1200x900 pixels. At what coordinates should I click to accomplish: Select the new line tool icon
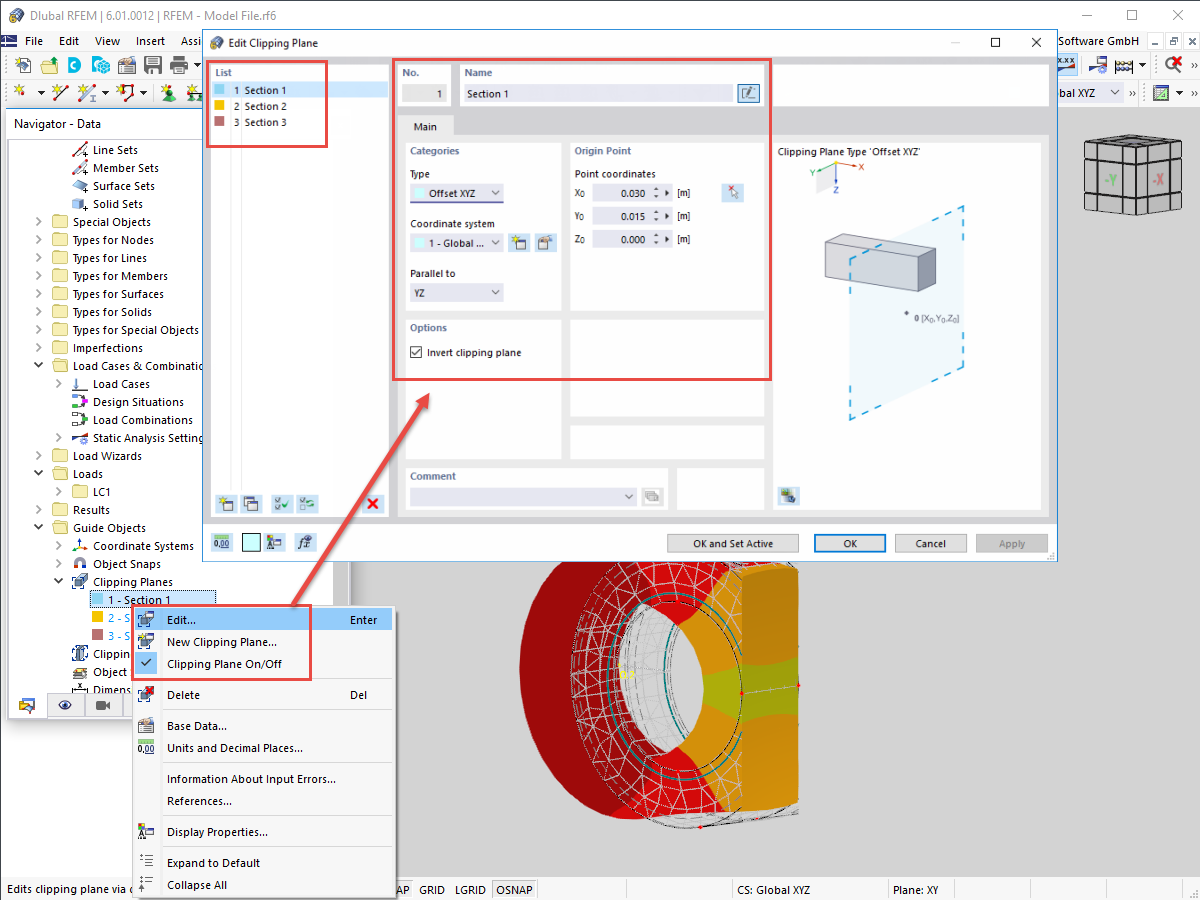tap(60, 93)
